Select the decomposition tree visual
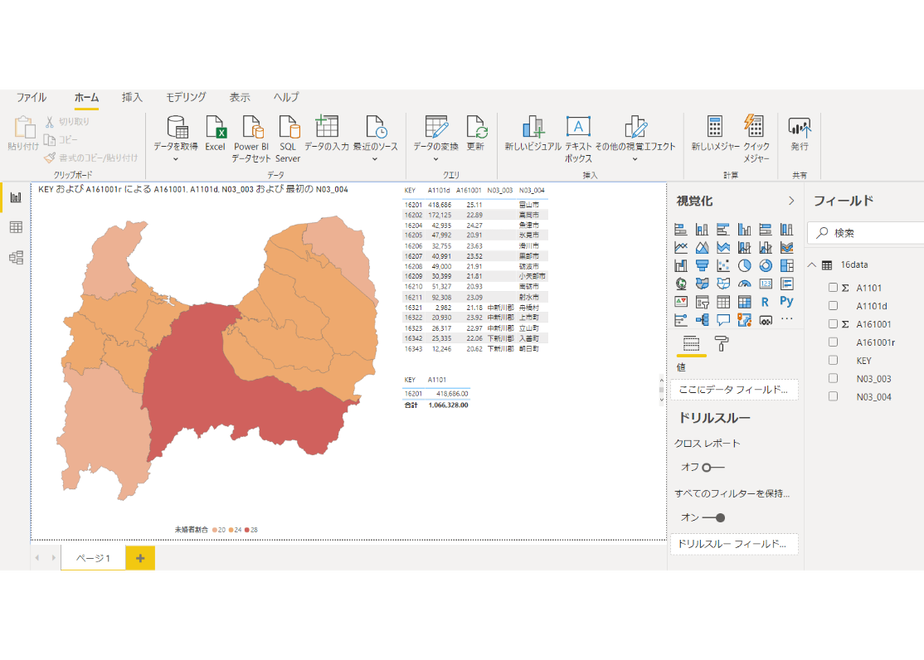Screen dimensions: 924x660 point(702,320)
